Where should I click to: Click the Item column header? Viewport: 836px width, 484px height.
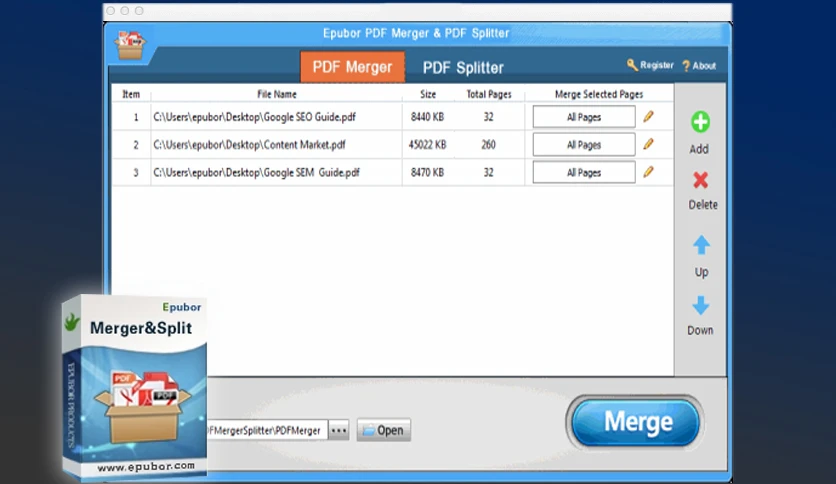pyautogui.click(x=131, y=94)
